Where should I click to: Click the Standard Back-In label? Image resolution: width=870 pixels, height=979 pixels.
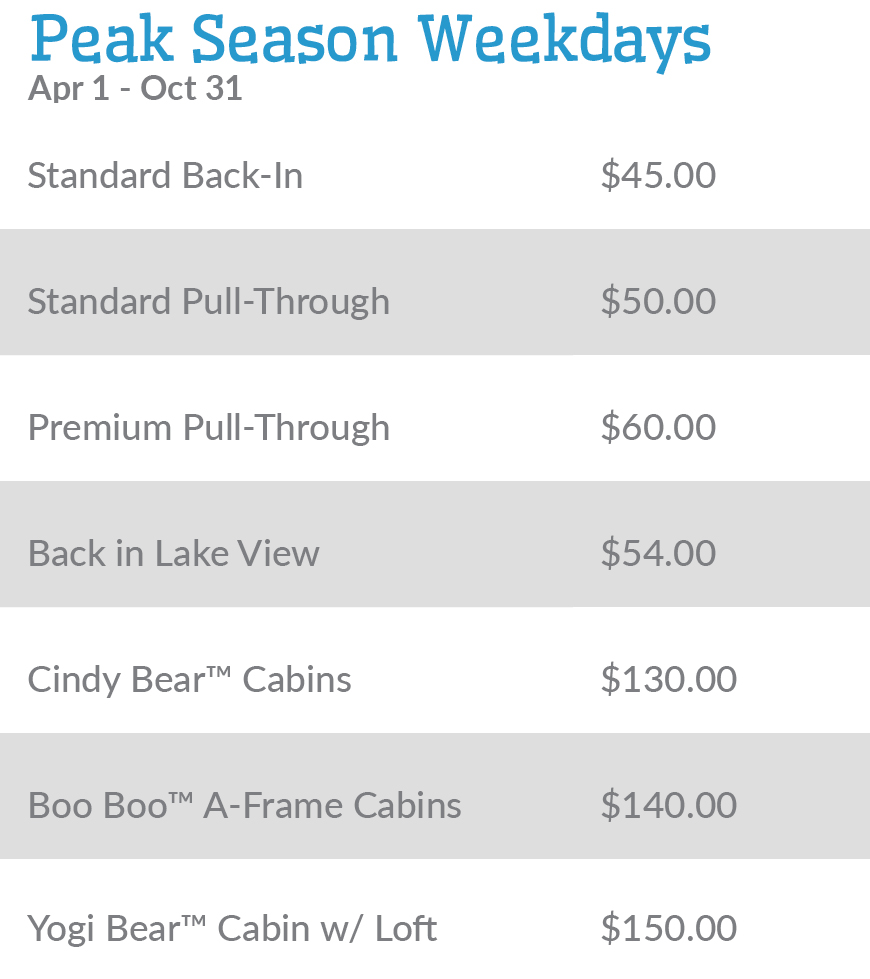165,176
